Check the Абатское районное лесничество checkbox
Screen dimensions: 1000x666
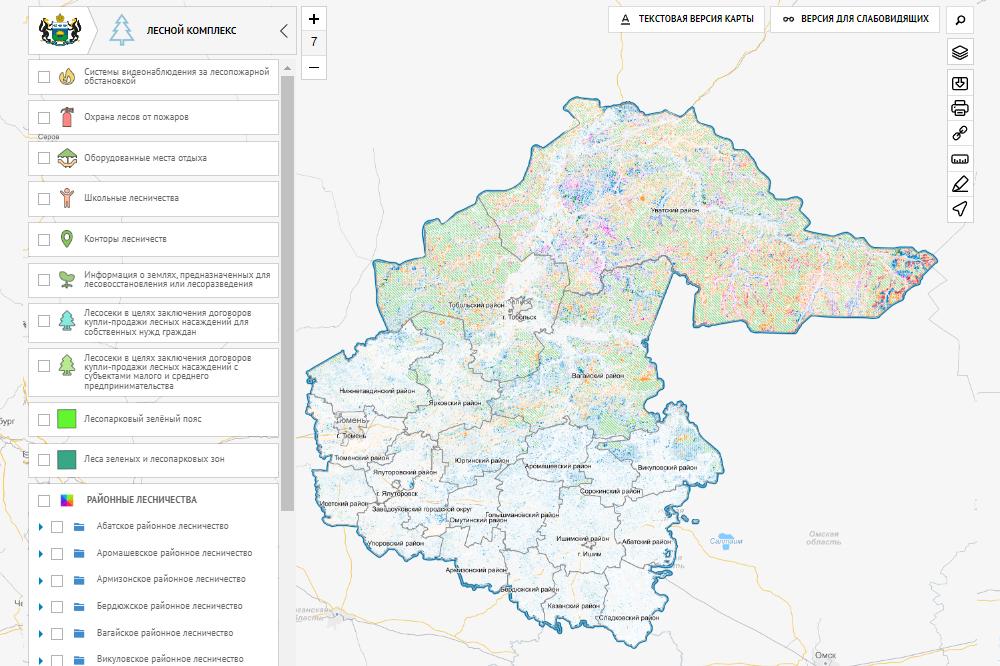coord(57,527)
